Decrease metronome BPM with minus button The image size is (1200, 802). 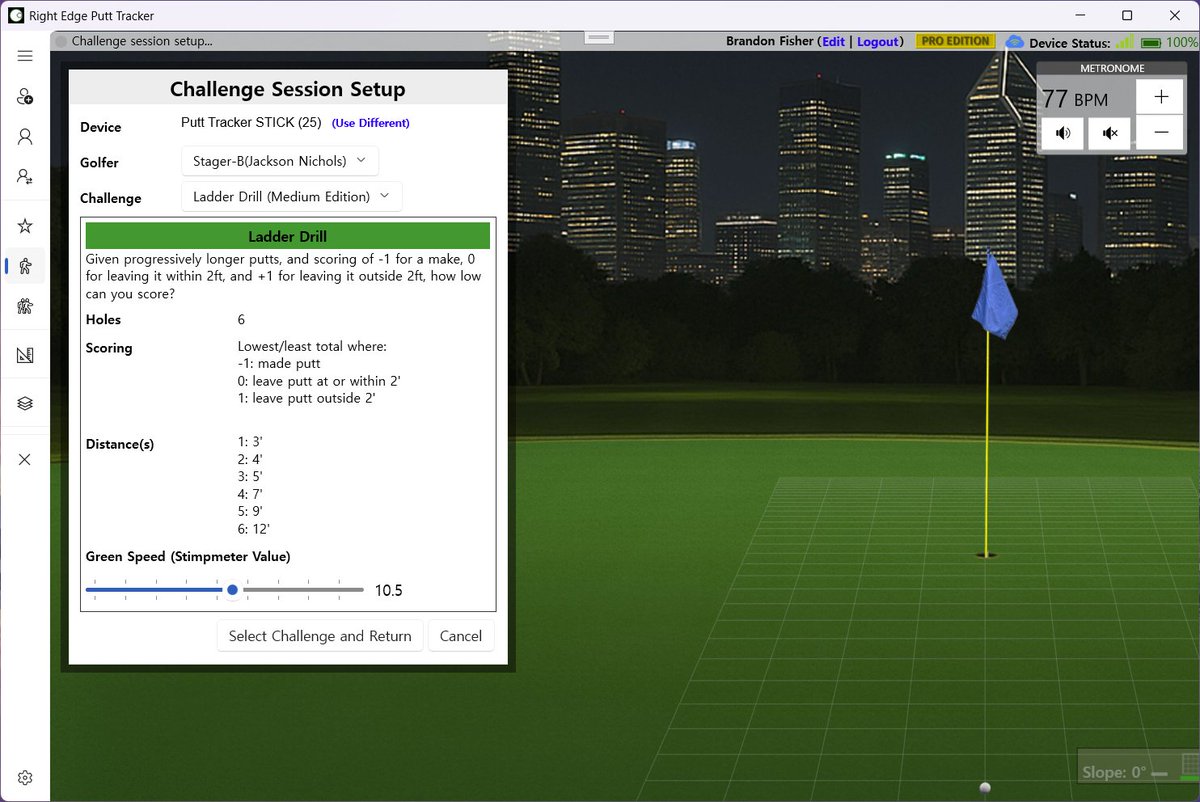pos(1160,132)
